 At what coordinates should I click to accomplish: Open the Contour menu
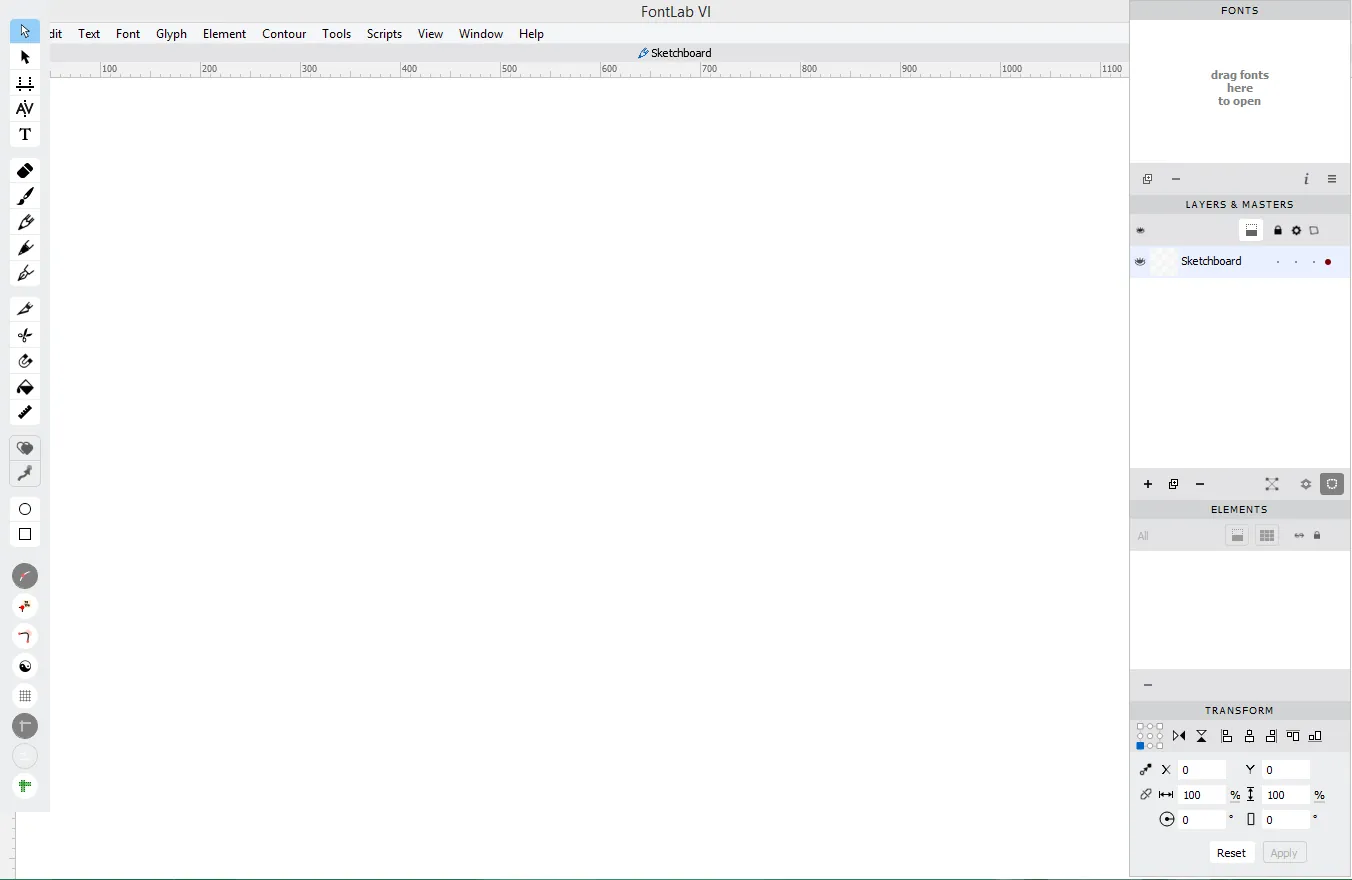pyautogui.click(x=284, y=34)
